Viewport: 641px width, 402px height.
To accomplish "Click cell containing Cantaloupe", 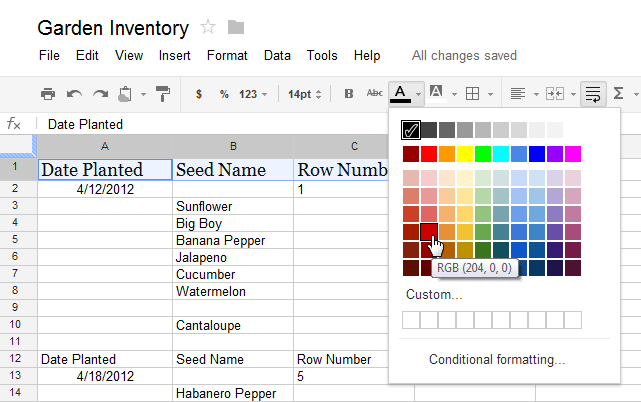I will (233, 325).
